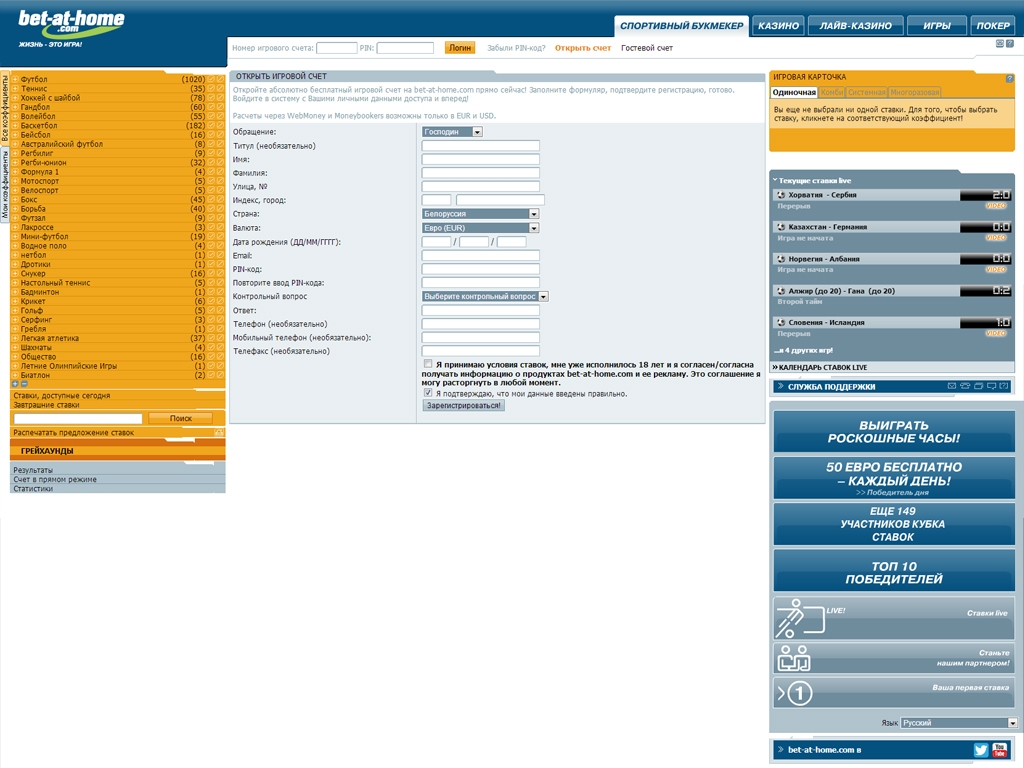Open the YouTube icon link
The width and height of the screenshot is (1024, 768).
coord(999,749)
